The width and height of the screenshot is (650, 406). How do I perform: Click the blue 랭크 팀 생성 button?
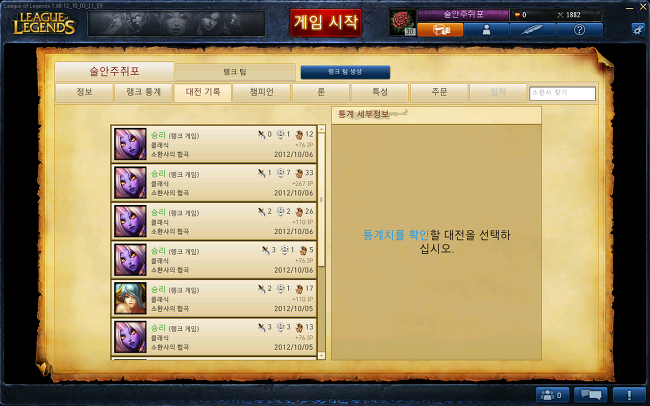click(x=345, y=72)
